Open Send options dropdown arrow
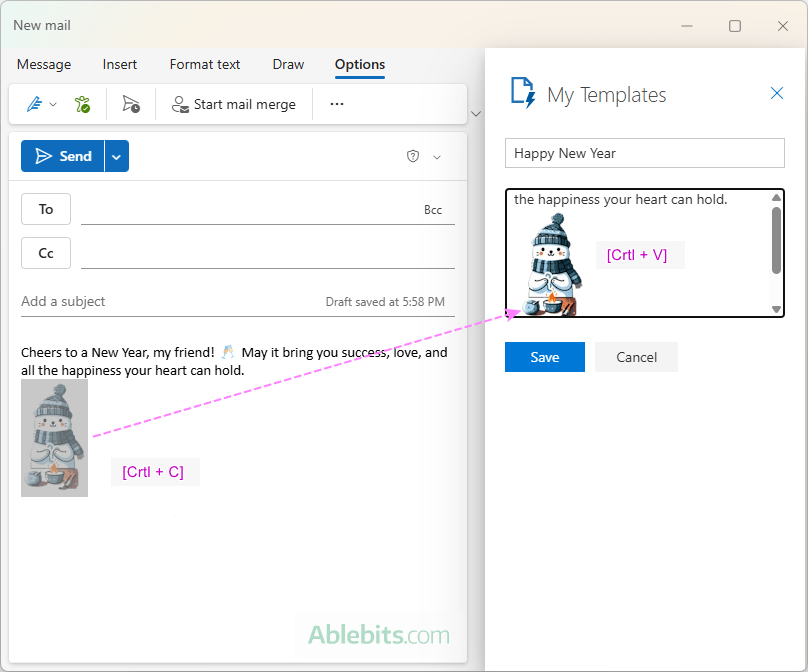 pyautogui.click(x=117, y=156)
